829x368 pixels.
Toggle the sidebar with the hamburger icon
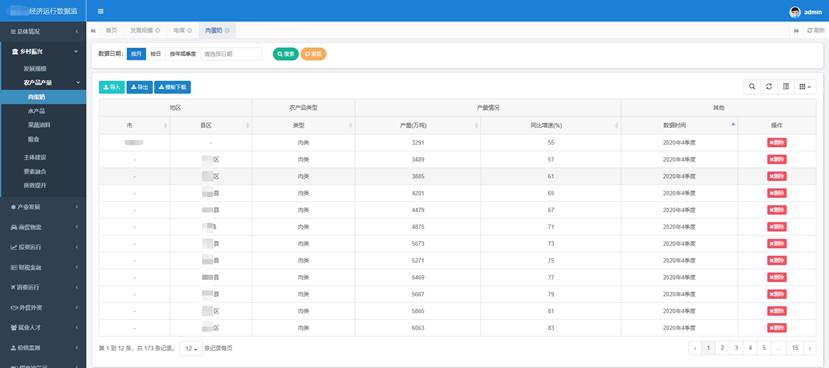coord(100,11)
